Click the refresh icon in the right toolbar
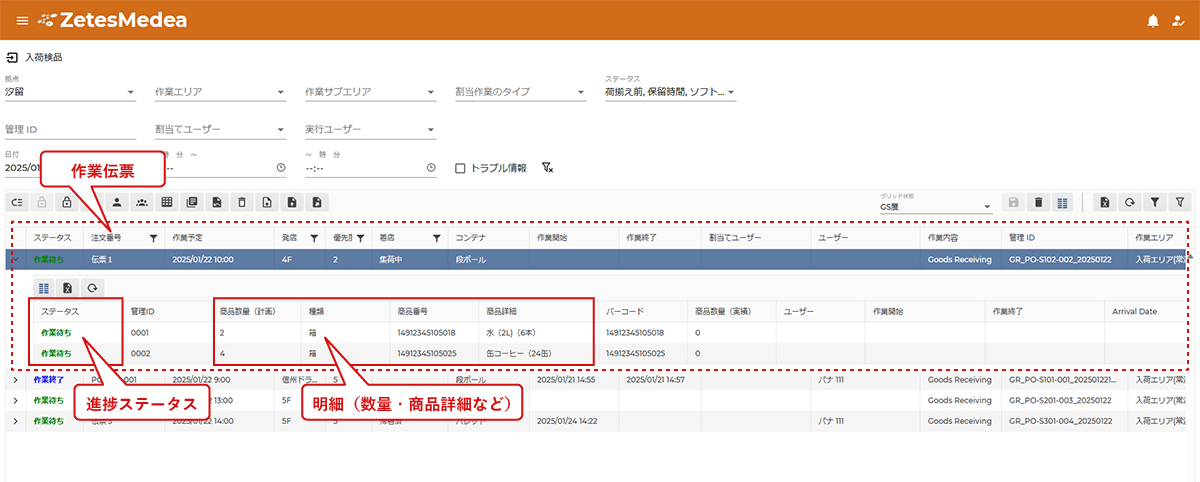Viewport: 1200px width, 482px height. tap(1129, 202)
